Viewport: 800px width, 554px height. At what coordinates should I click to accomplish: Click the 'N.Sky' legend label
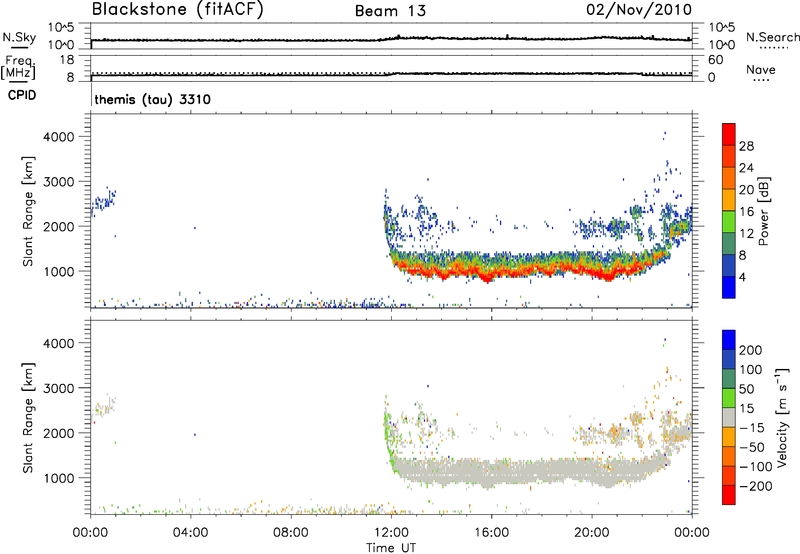[19, 37]
